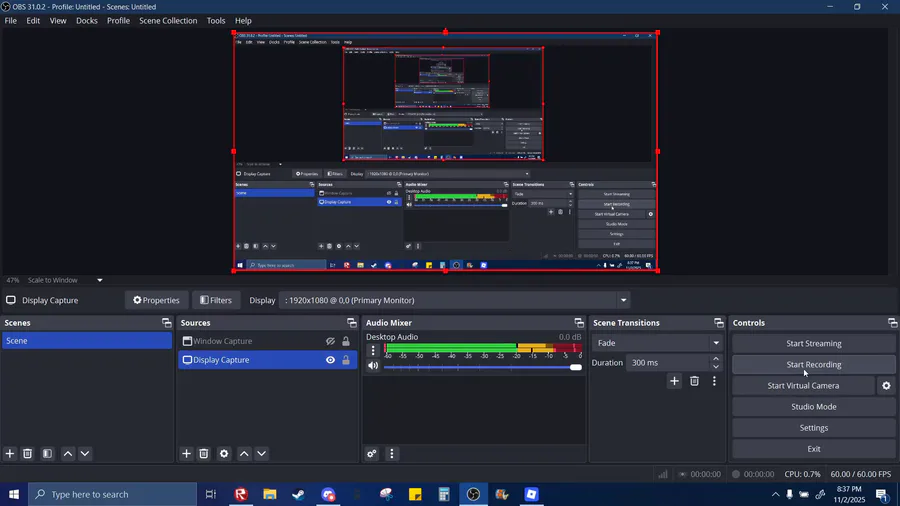Pop out the Sources dock icon
Screen dimensions: 900x506
[x=352, y=322]
